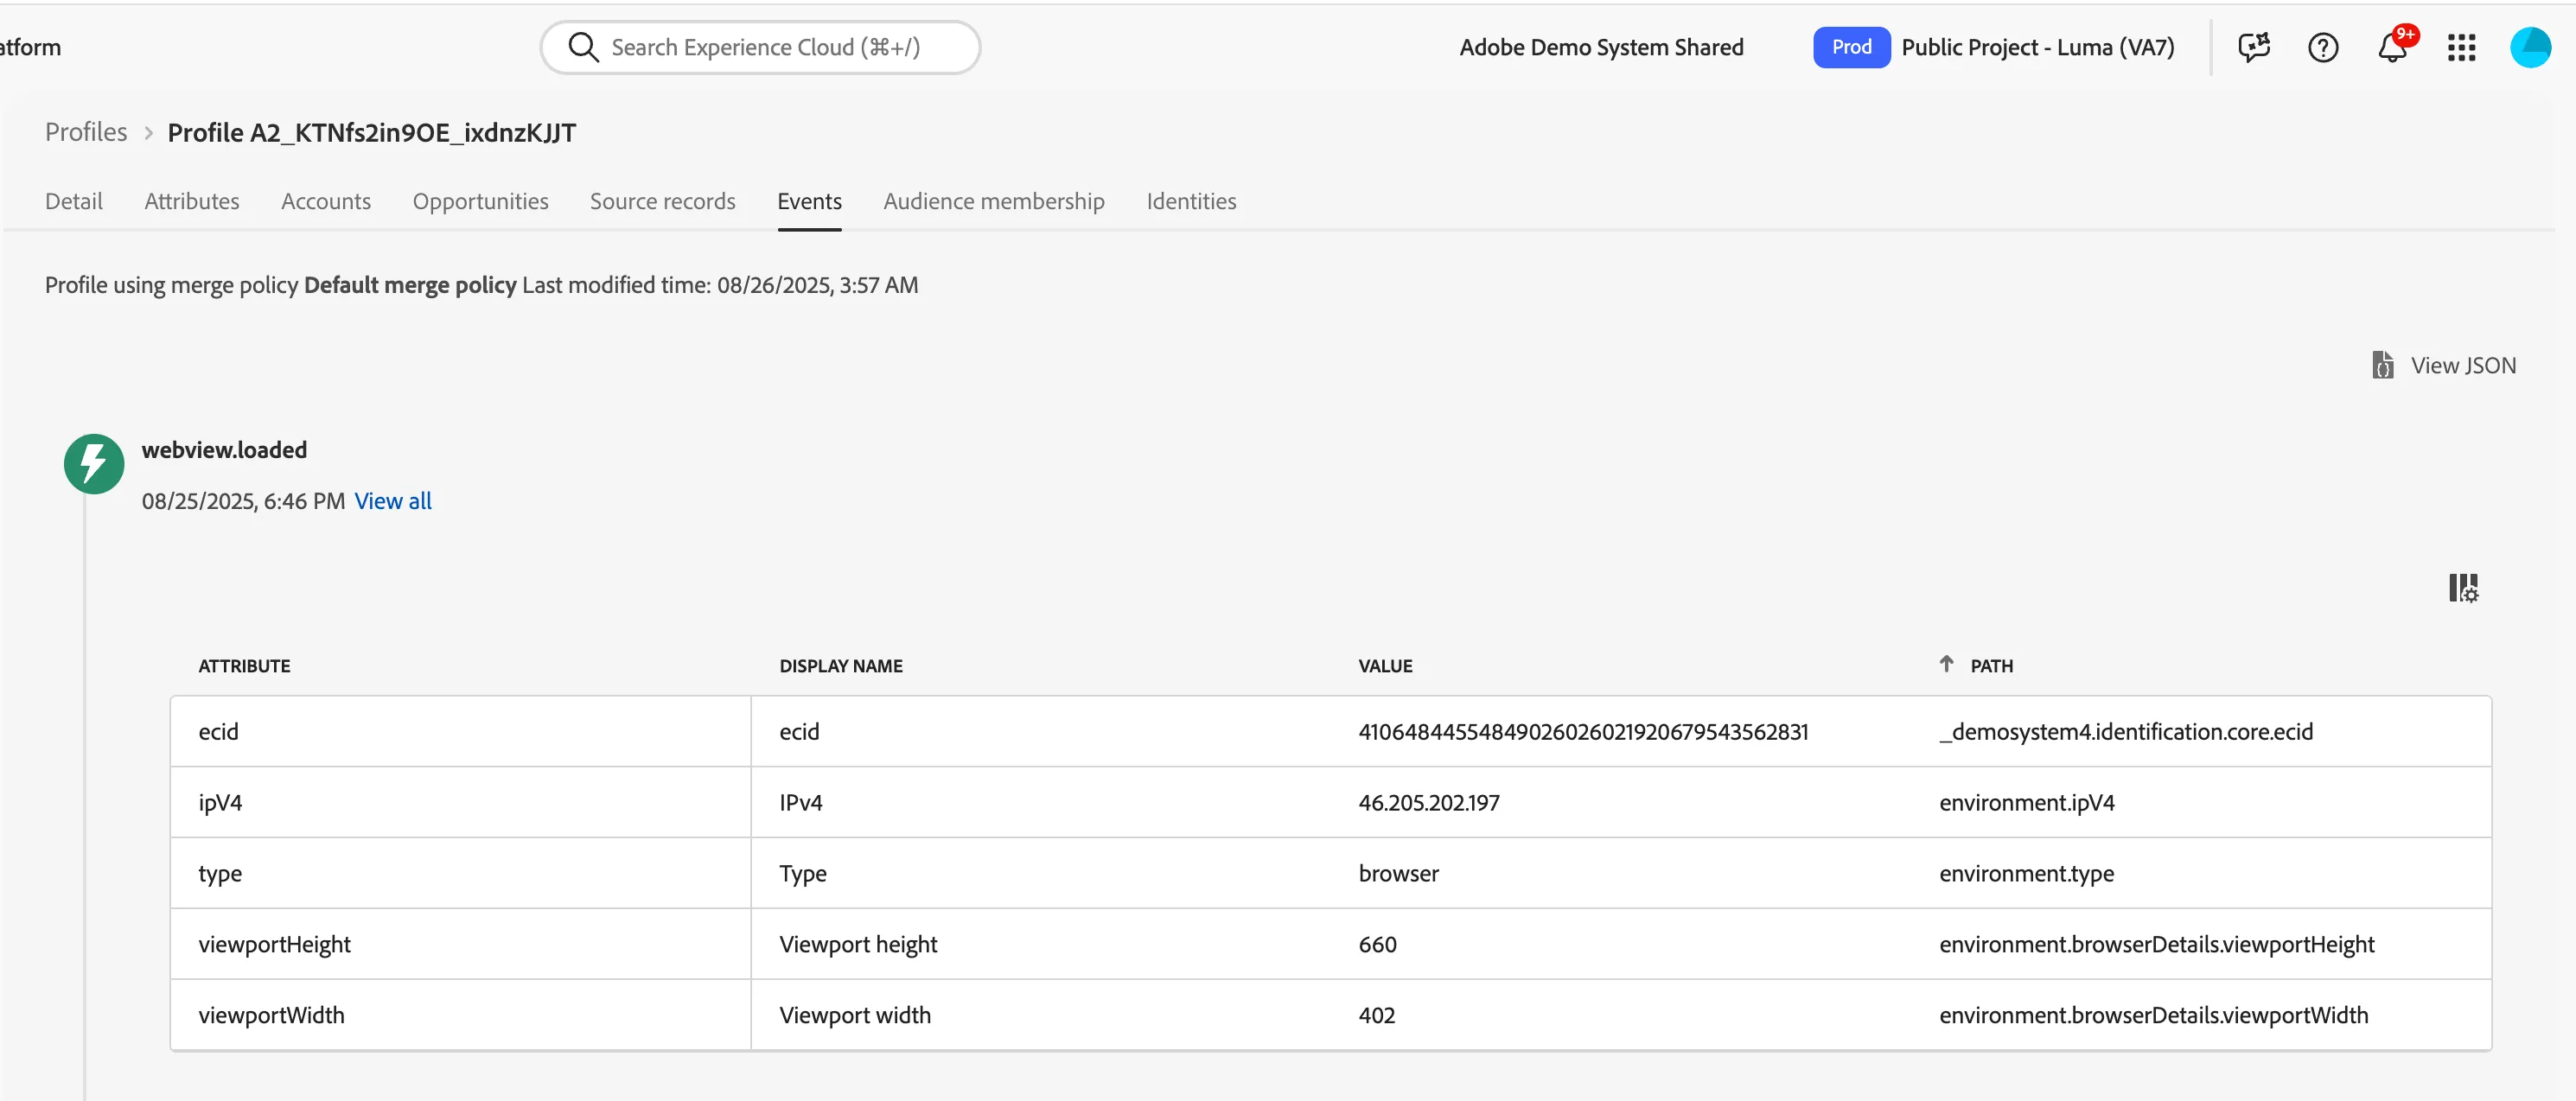Image resolution: width=2576 pixels, height=1101 pixels.
Task: Click the sort arrow beside PATH
Action: 1946,664
